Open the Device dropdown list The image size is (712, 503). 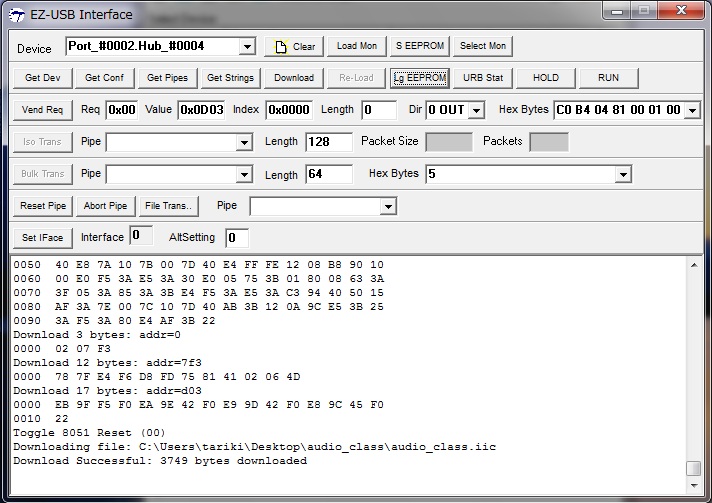247,46
